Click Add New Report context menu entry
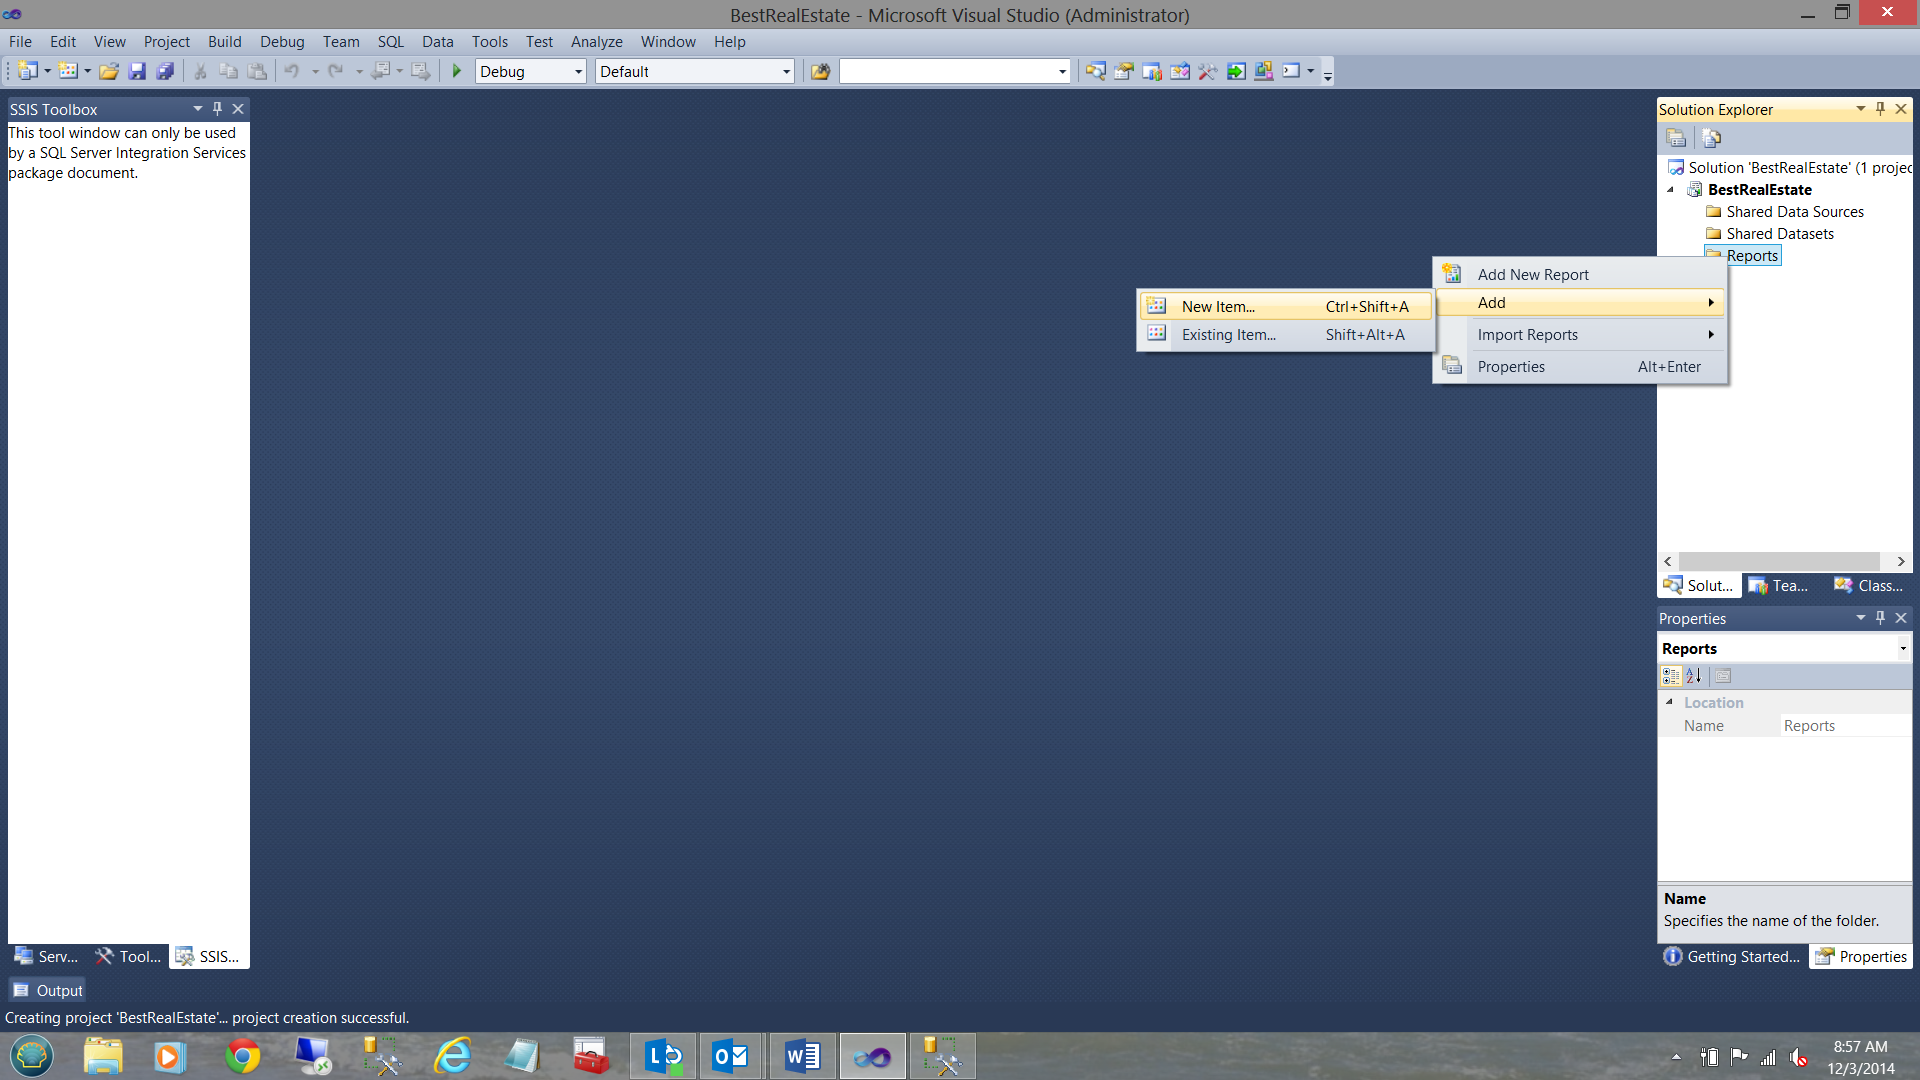The image size is (1920, 1080). (1532, 274)
